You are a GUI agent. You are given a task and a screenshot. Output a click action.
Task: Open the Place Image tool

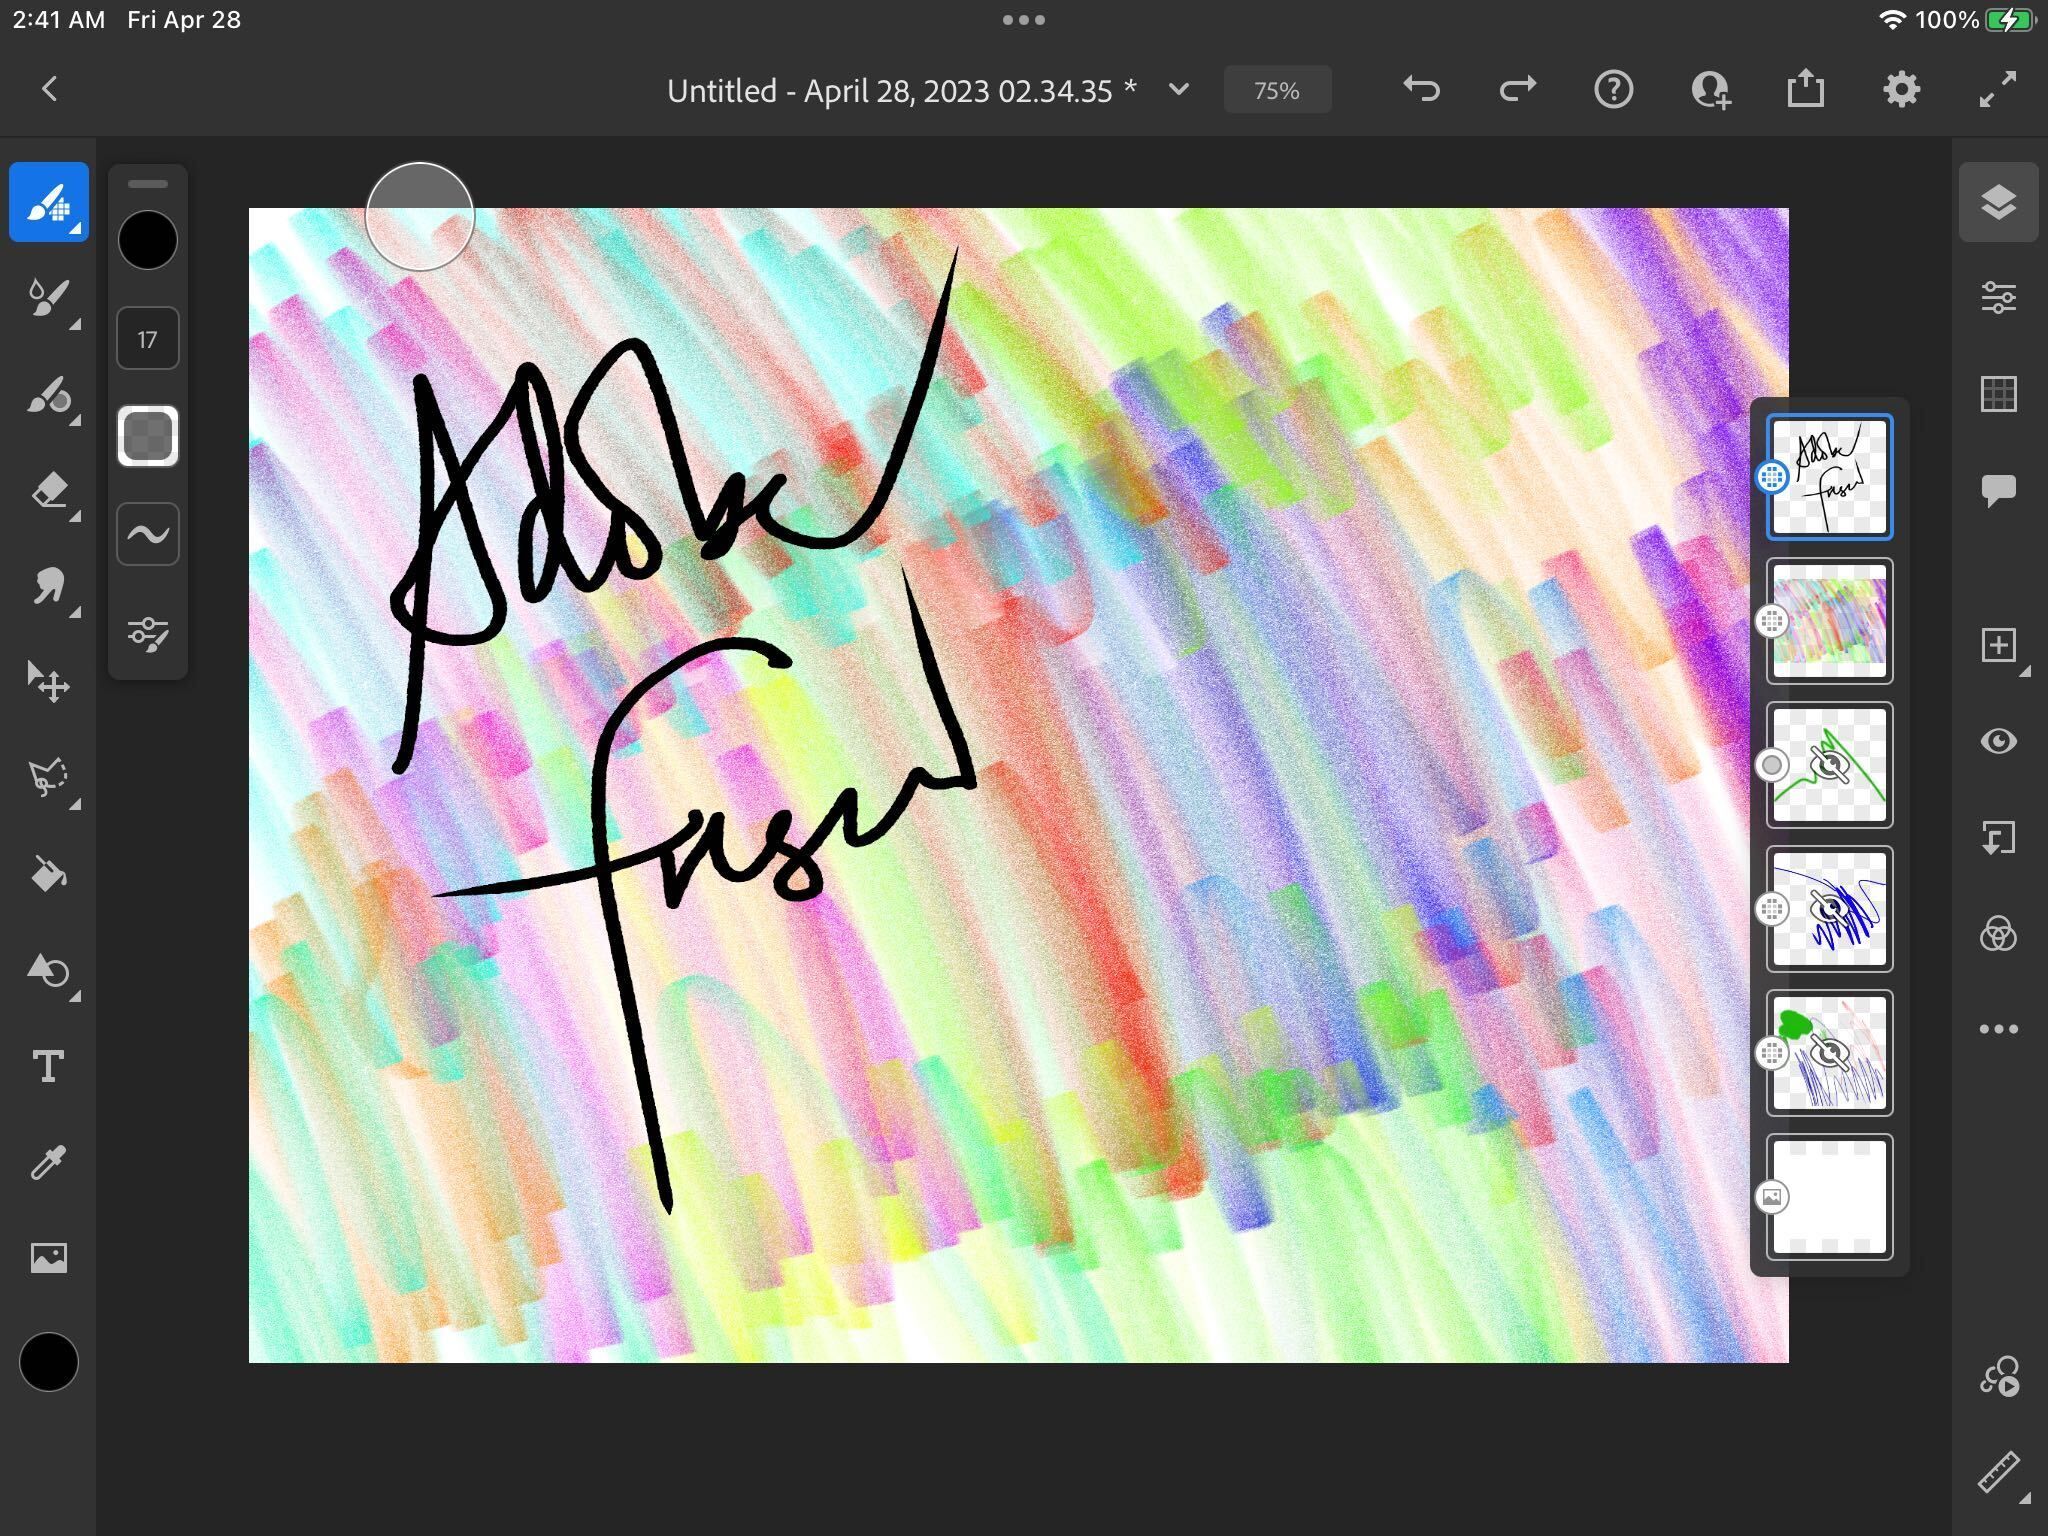[47, 1258]
